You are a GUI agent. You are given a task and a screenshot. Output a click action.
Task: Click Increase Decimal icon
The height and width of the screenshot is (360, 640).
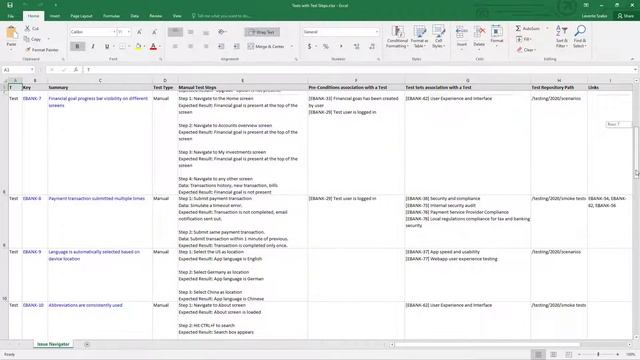click(356, 47)
